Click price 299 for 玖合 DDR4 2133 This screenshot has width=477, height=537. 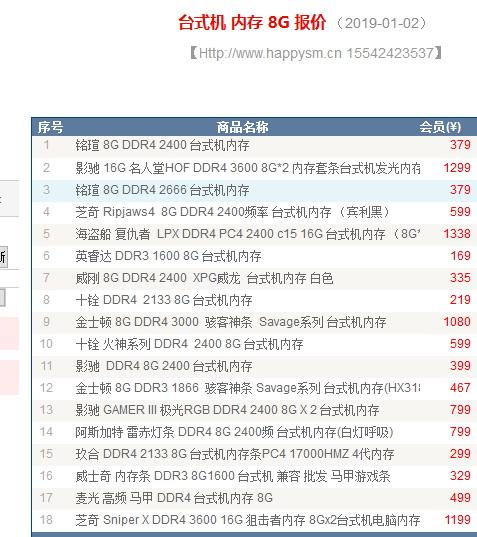[x=460, y=454]
